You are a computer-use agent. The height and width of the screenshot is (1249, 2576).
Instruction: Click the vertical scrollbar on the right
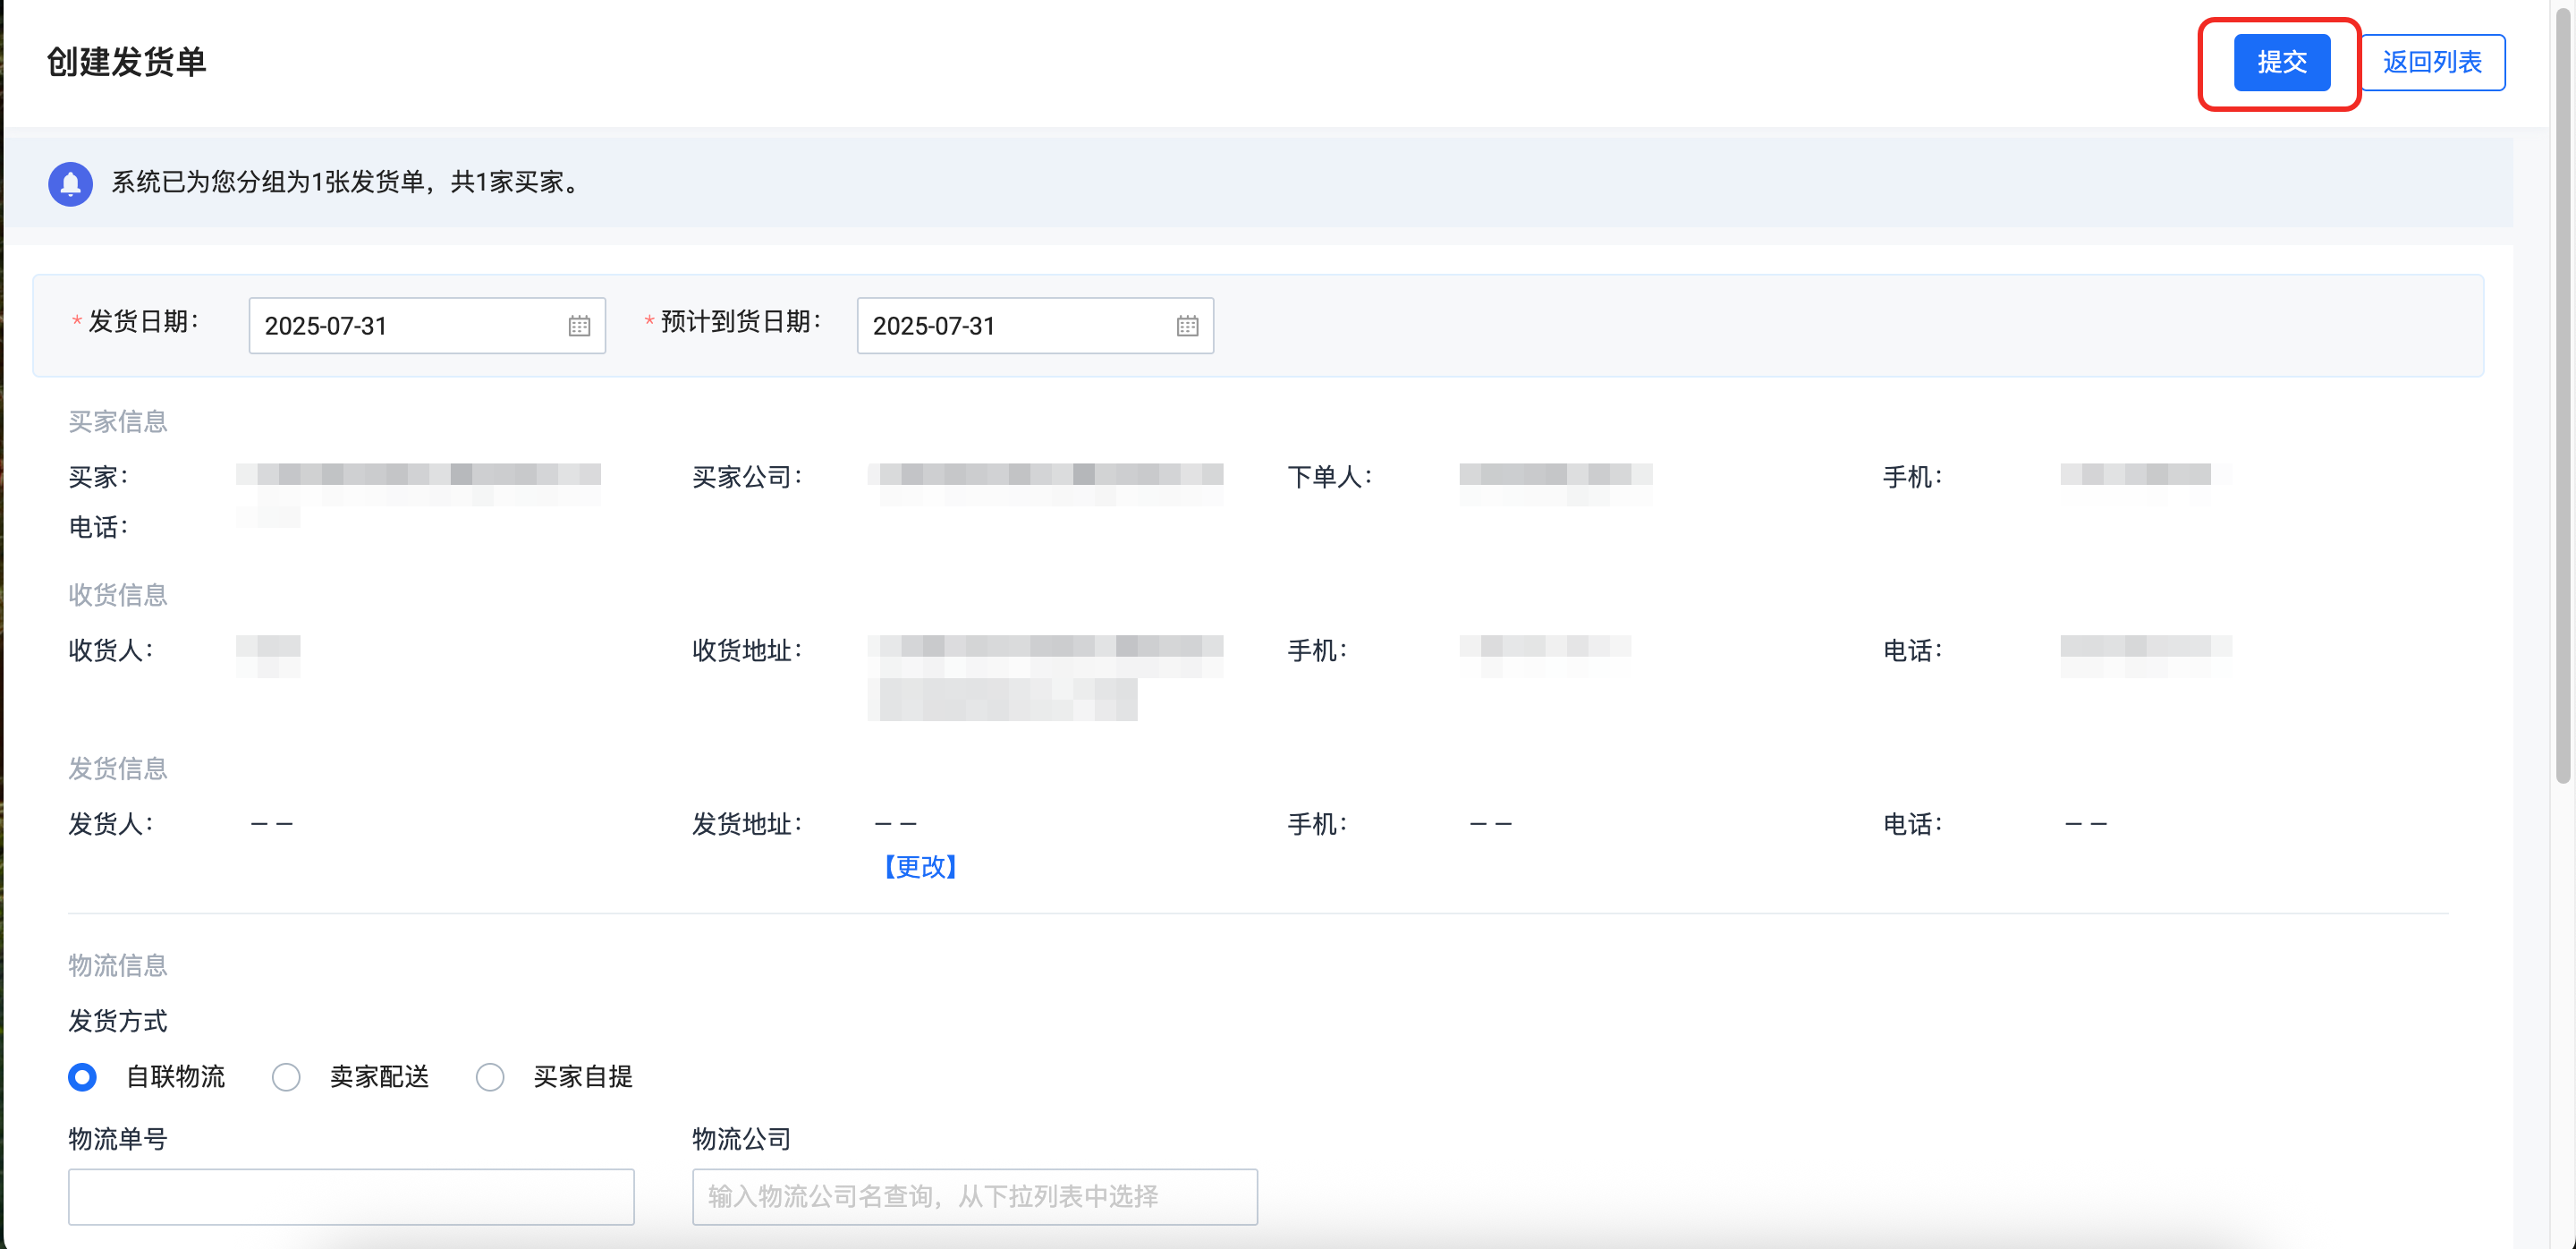tap(2562, 400)
